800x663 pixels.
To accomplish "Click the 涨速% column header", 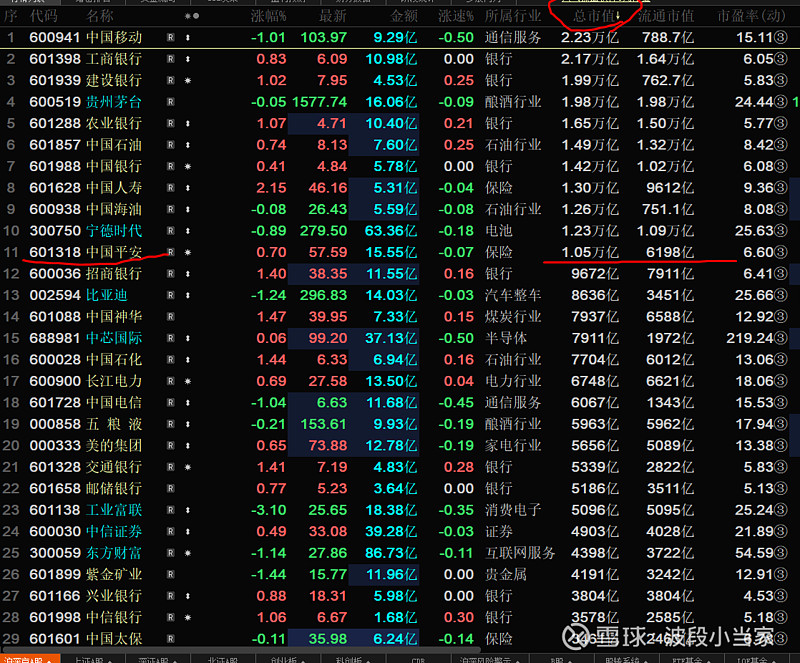I will tap(456, 16).
